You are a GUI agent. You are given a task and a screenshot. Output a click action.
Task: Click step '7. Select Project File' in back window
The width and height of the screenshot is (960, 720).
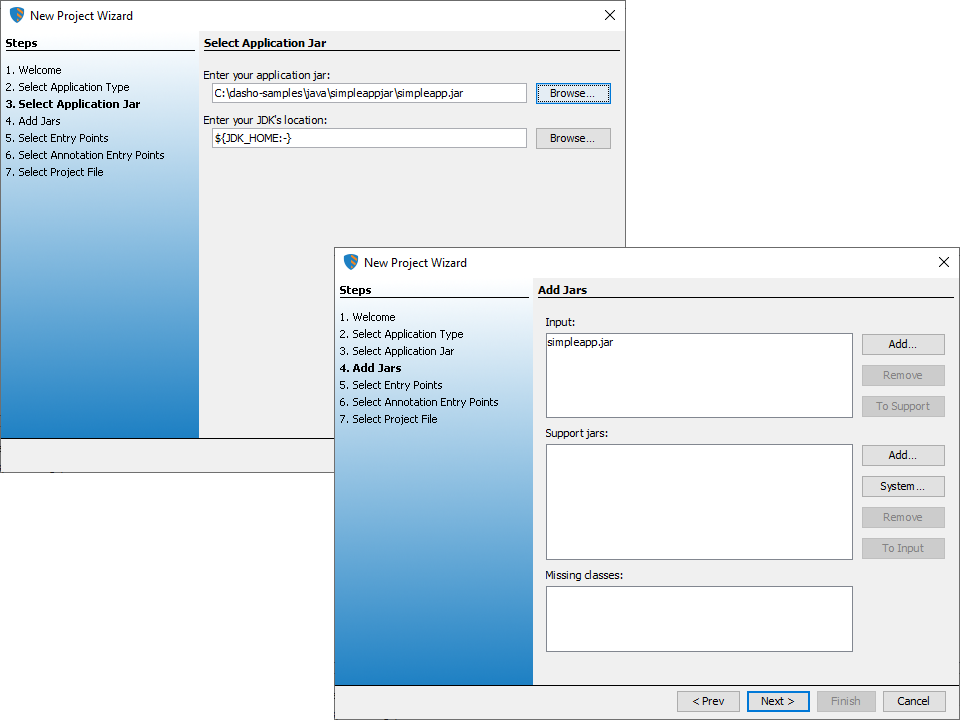(54, 172)
